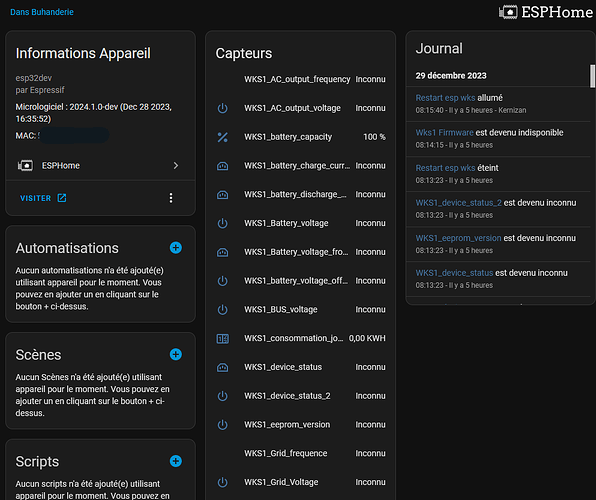Click the Journal panel scrollbar

click(592, 76)
